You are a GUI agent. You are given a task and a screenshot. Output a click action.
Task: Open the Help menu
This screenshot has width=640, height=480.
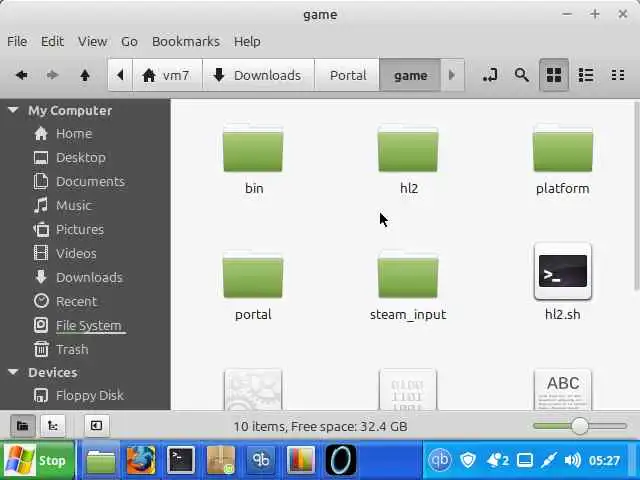point(247,41)
